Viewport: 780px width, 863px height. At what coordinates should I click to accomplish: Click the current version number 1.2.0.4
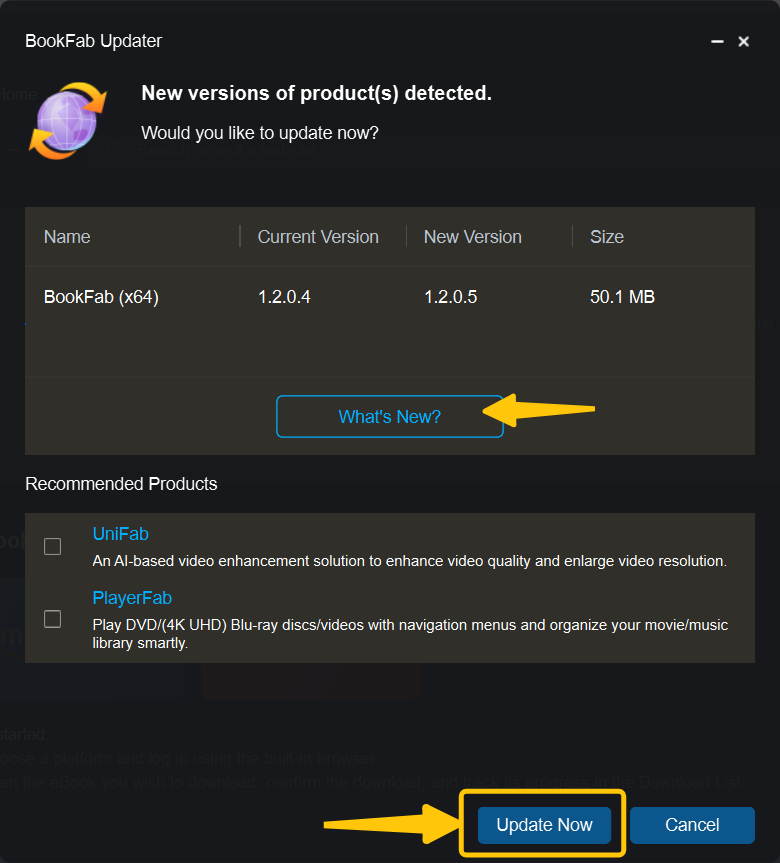click(284, 297)
